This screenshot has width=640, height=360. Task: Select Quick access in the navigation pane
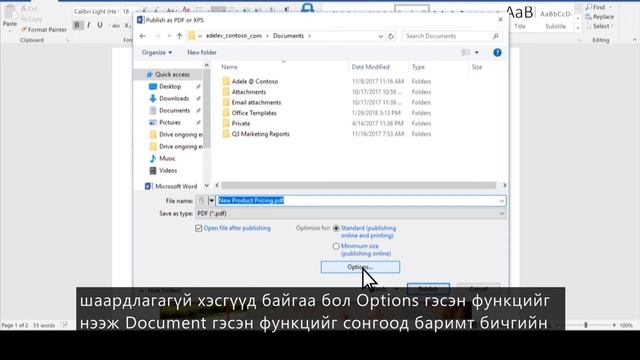pos(172,75)
